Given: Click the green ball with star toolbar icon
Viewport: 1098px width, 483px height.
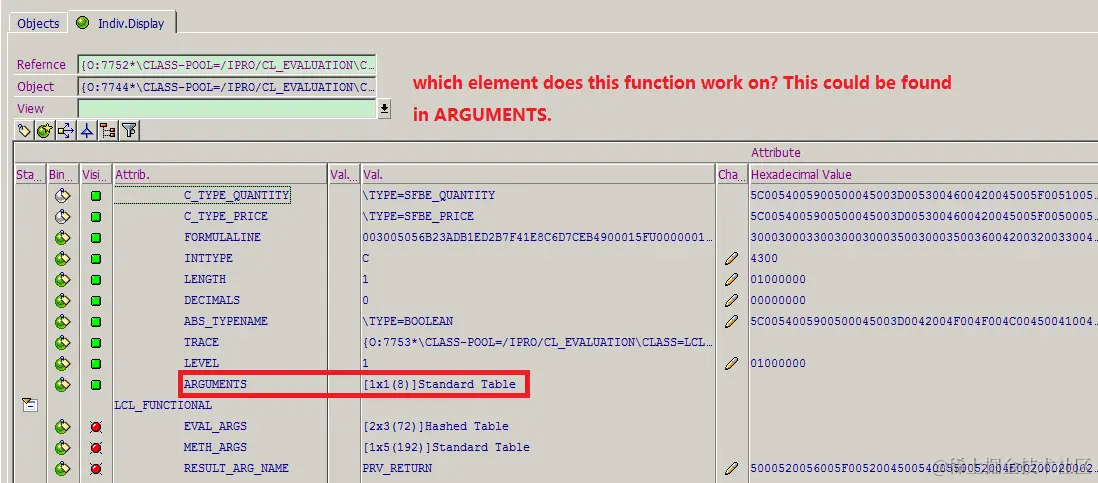Looking at the screenshot, I should point(45,130).
